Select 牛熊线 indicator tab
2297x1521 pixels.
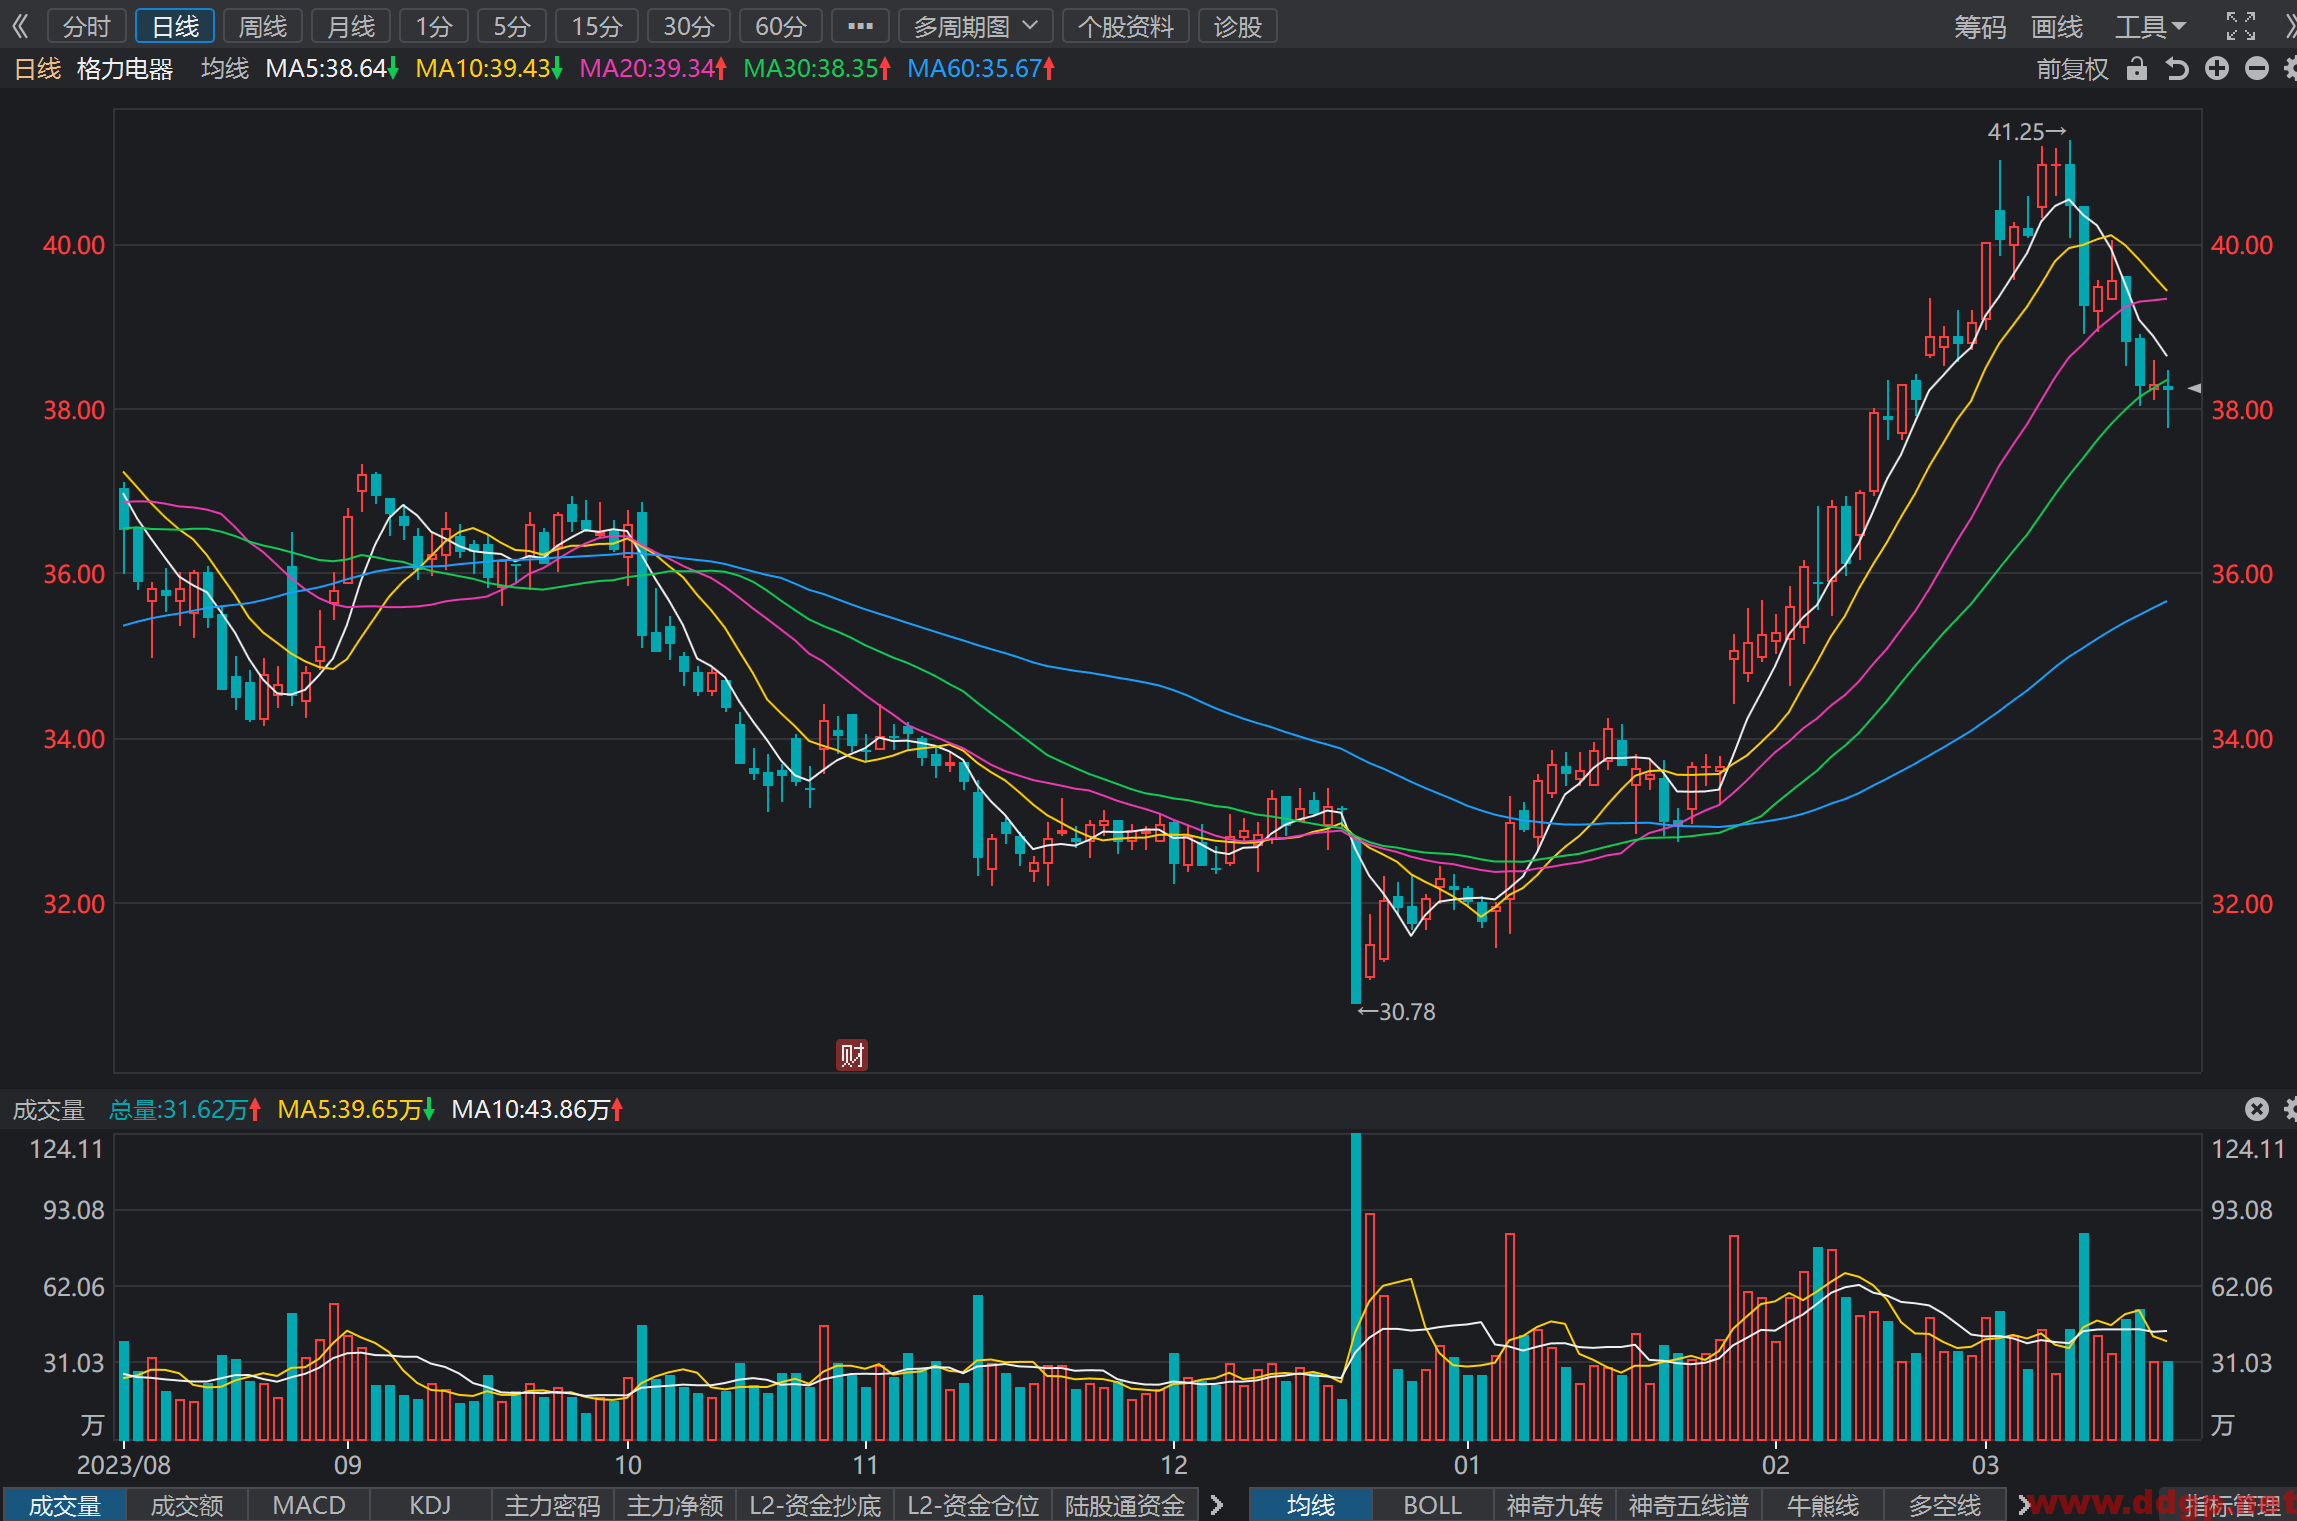coord(1823,1505)
